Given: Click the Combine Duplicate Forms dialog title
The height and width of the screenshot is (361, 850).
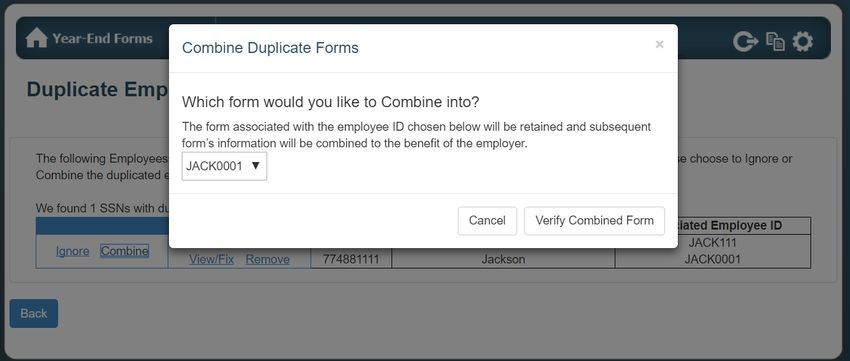Looking at the screenshot, I should pyautogui.click(x=270, y=48).
